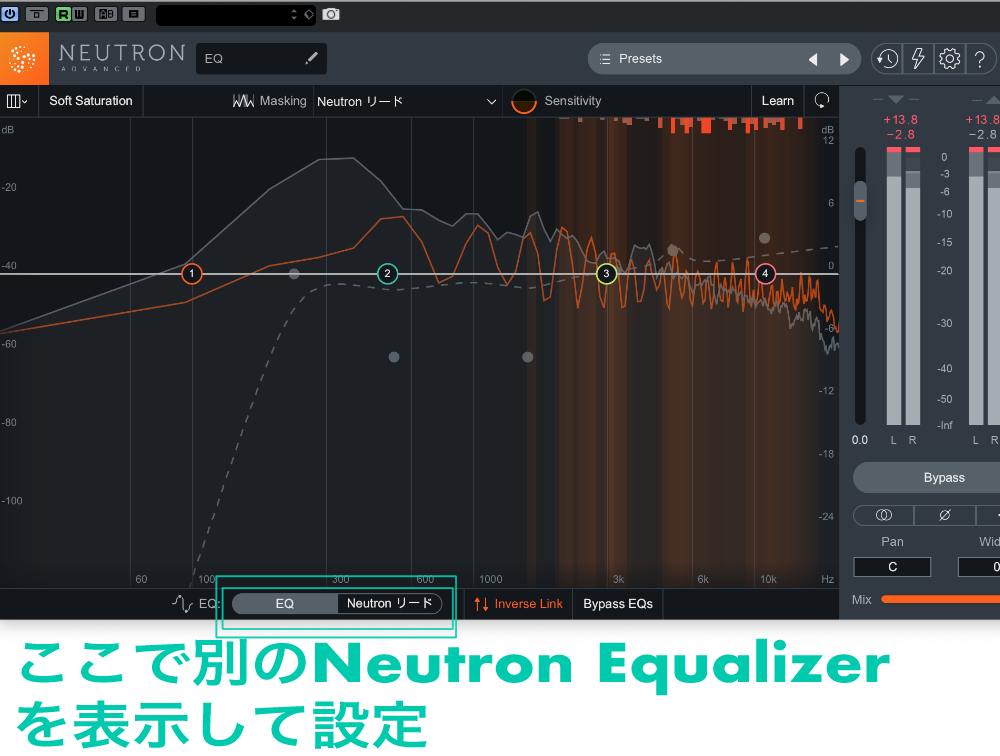
Task: Open the settings gear icon
Action: pyautogui.click(x=949, y=59)
